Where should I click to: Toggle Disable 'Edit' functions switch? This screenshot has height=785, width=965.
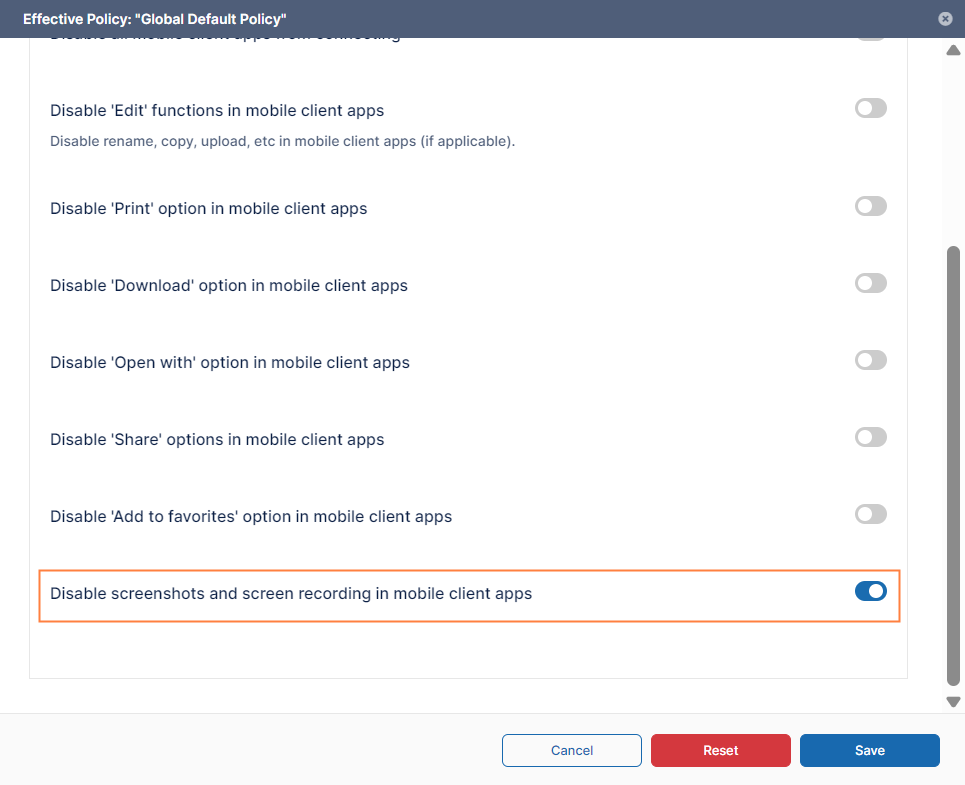(870, 108)
